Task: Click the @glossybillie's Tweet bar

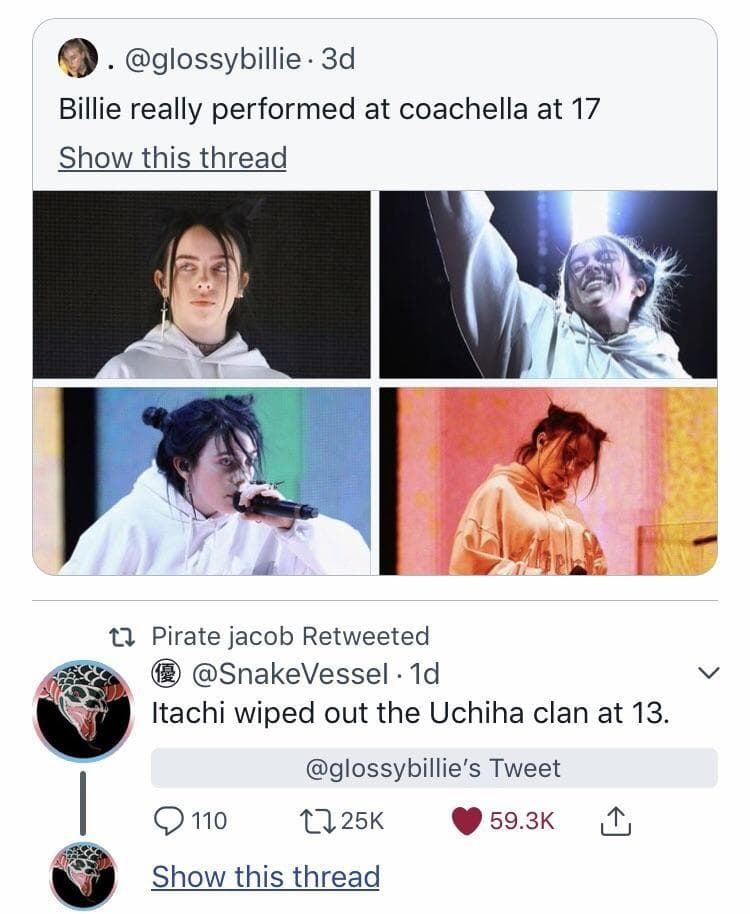Action: pos(433,768)
